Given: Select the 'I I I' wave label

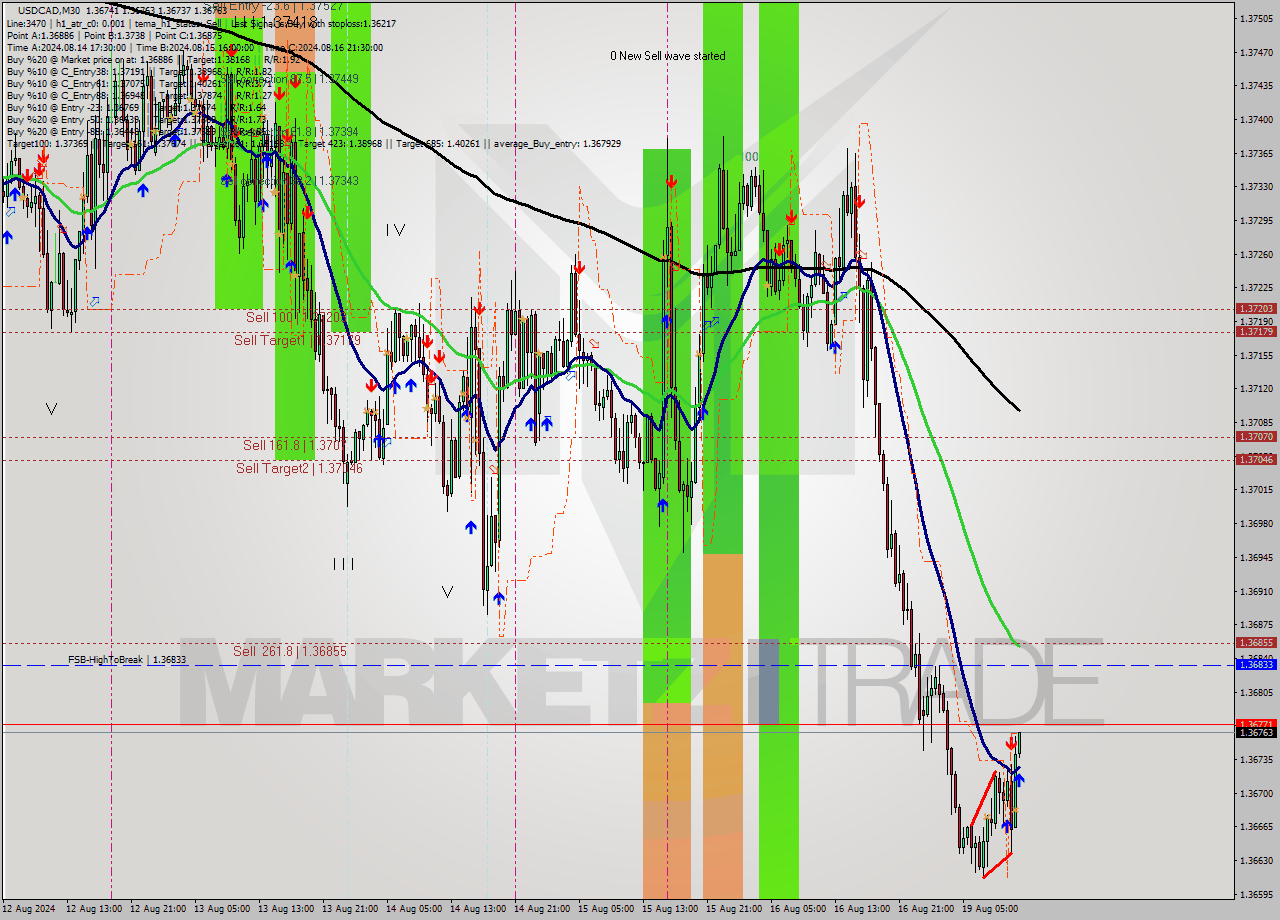Looking at the screenshot, I should (343, 564).
